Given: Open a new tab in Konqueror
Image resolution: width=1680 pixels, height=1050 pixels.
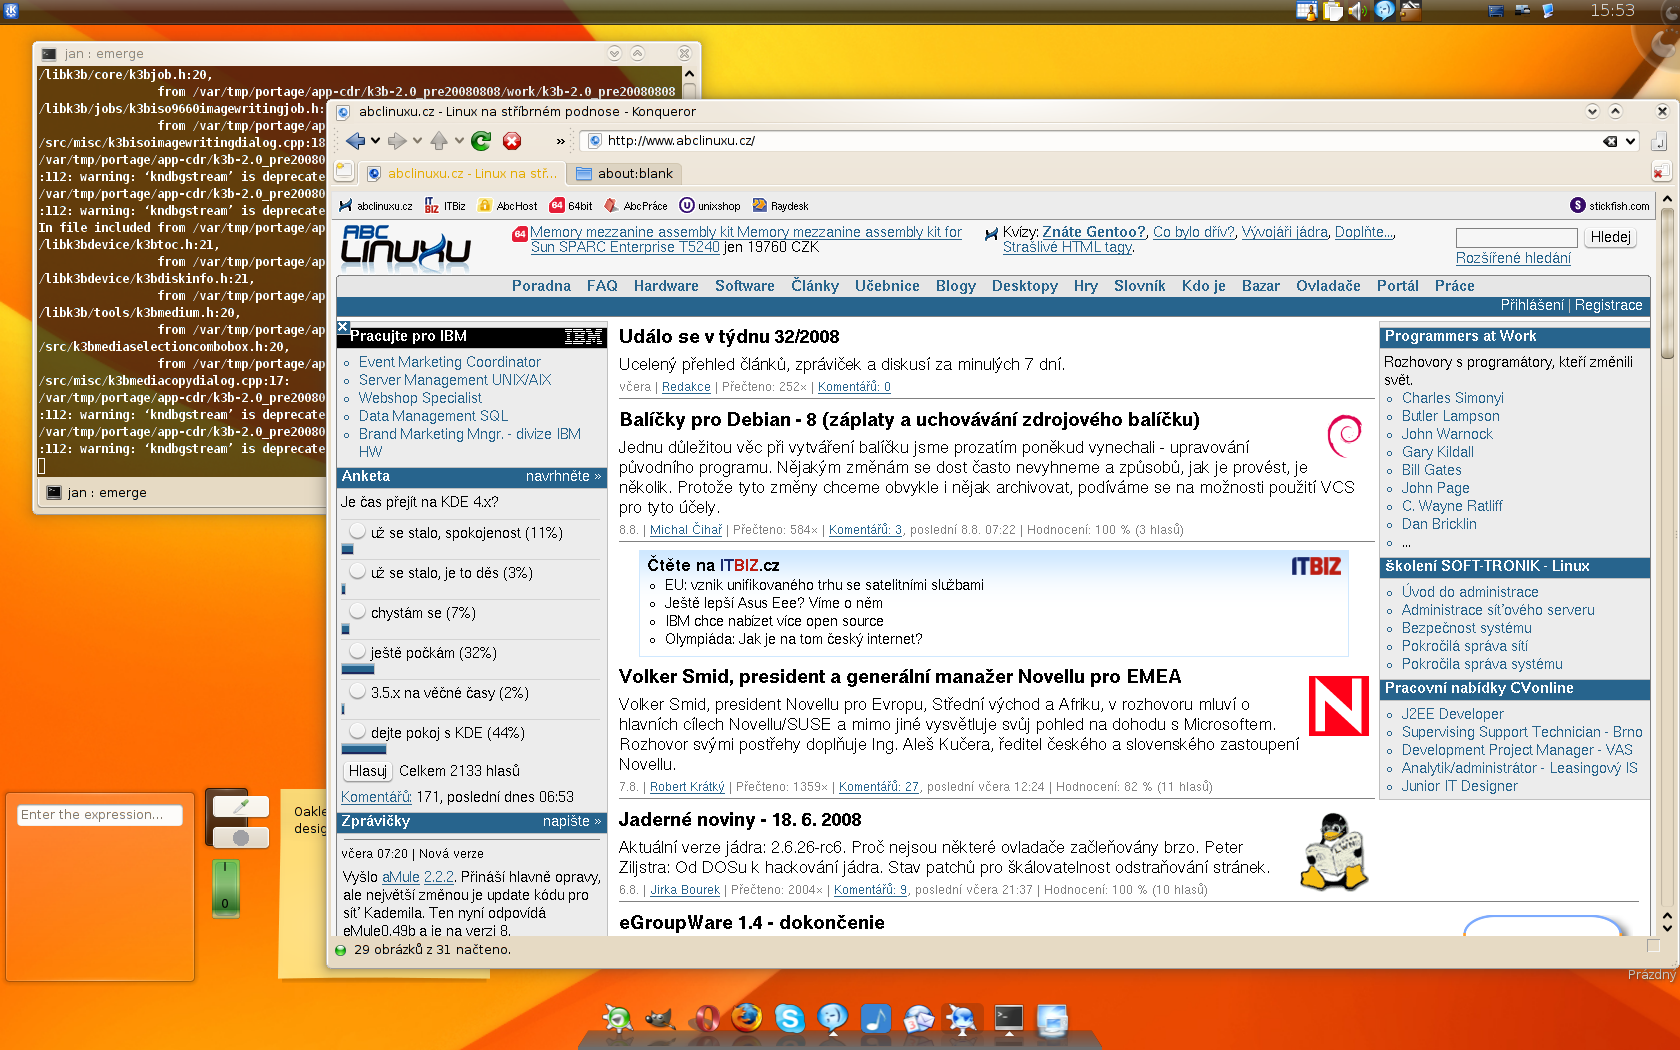Looking at the screenshot, I should click(345, 172).
